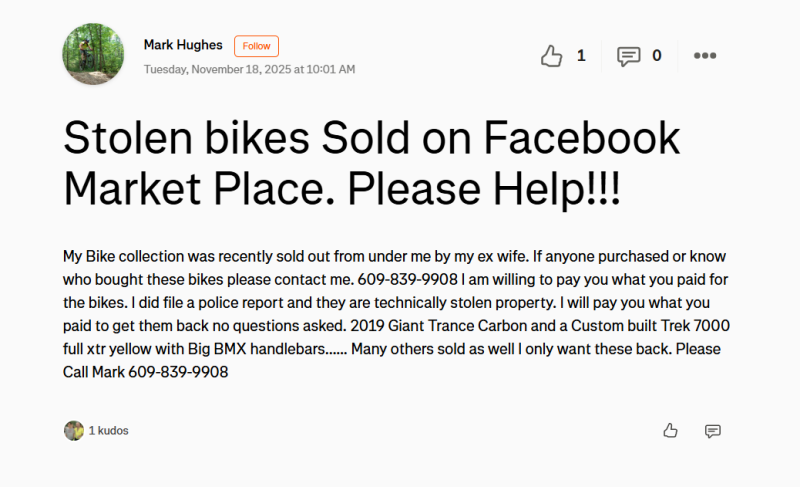Give kudos using the bottom thumbs-up icon

pos(670,431)
